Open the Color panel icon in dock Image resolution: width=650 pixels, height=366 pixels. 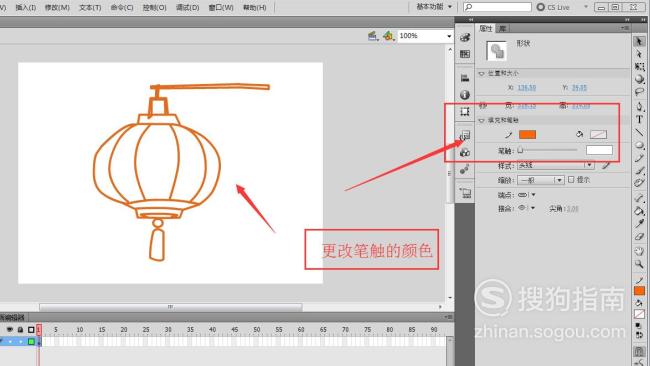pos(465,37)
